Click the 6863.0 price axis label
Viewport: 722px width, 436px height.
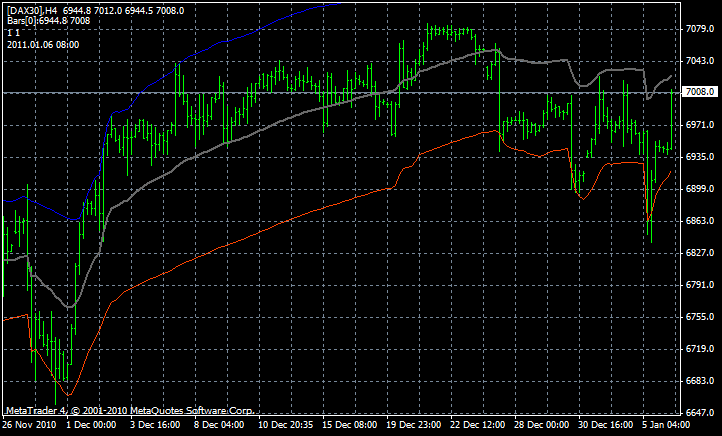[x=700, y=221]
